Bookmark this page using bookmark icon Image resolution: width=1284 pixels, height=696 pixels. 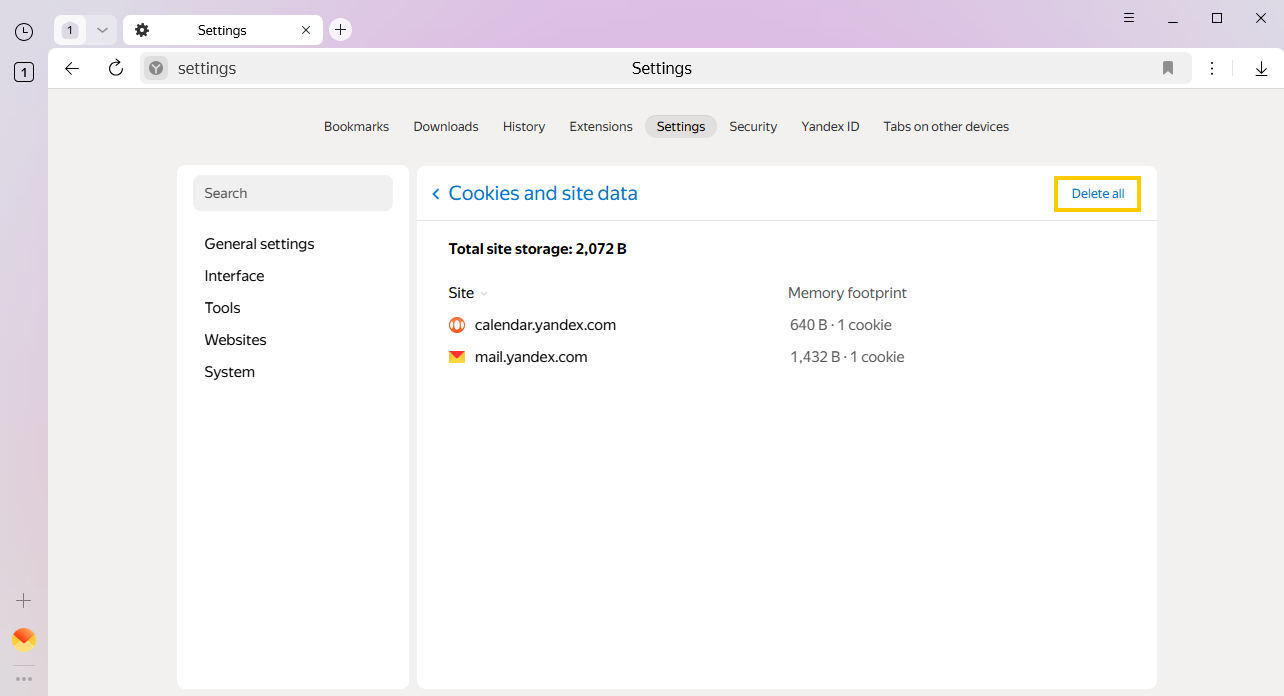coord(1167,68)
